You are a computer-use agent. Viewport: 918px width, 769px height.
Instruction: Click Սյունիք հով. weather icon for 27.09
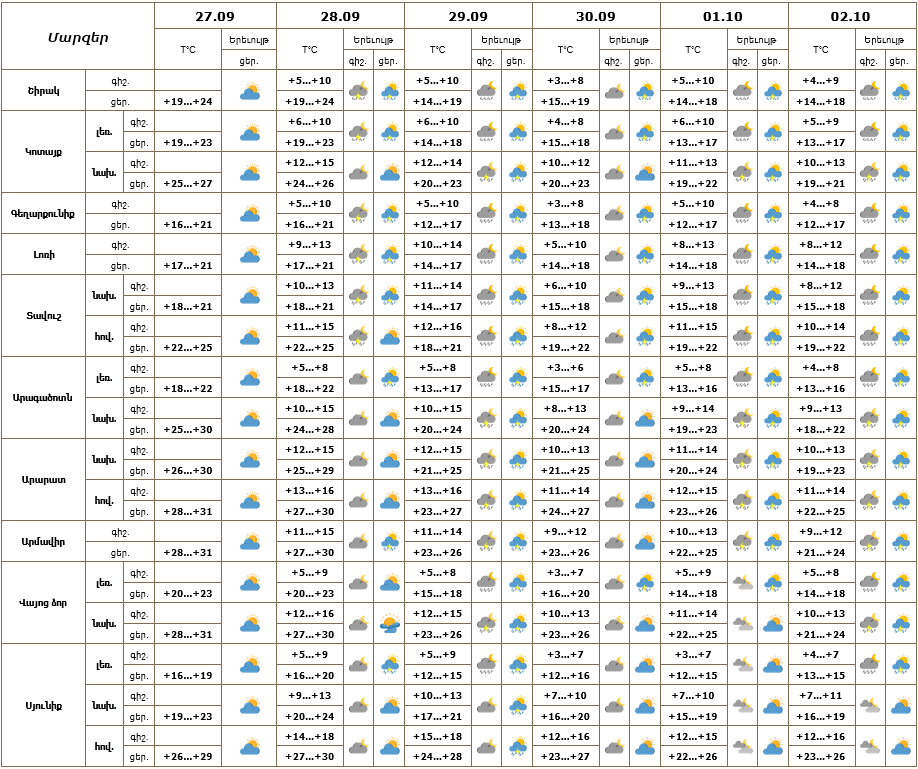[x=250, y=748]
